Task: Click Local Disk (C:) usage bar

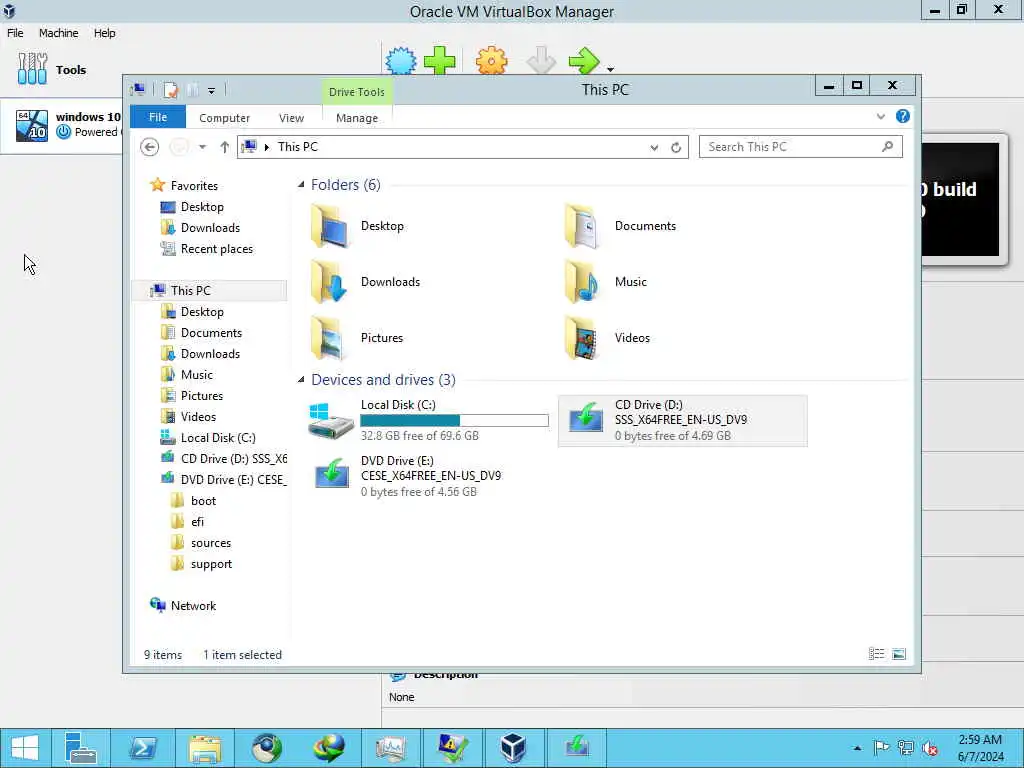Action: [455, 421]
